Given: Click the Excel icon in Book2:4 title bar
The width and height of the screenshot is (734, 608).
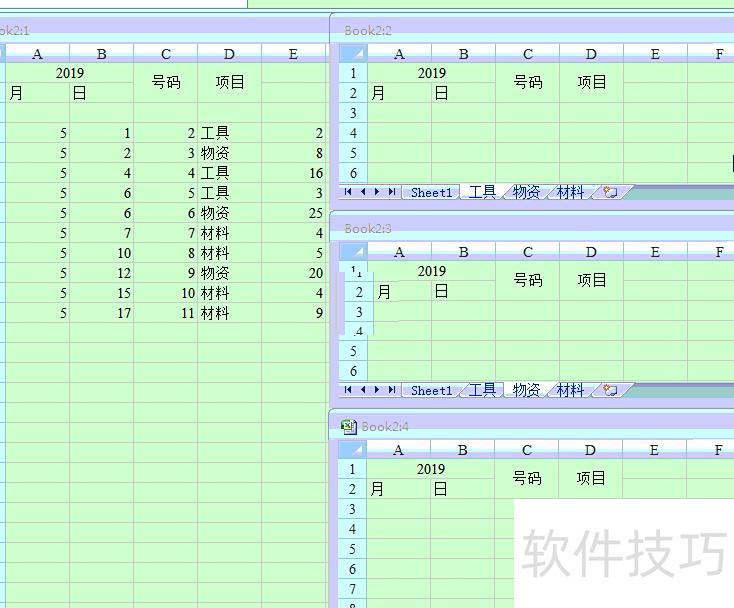Looking at the screenshot, I should [348, 426].
